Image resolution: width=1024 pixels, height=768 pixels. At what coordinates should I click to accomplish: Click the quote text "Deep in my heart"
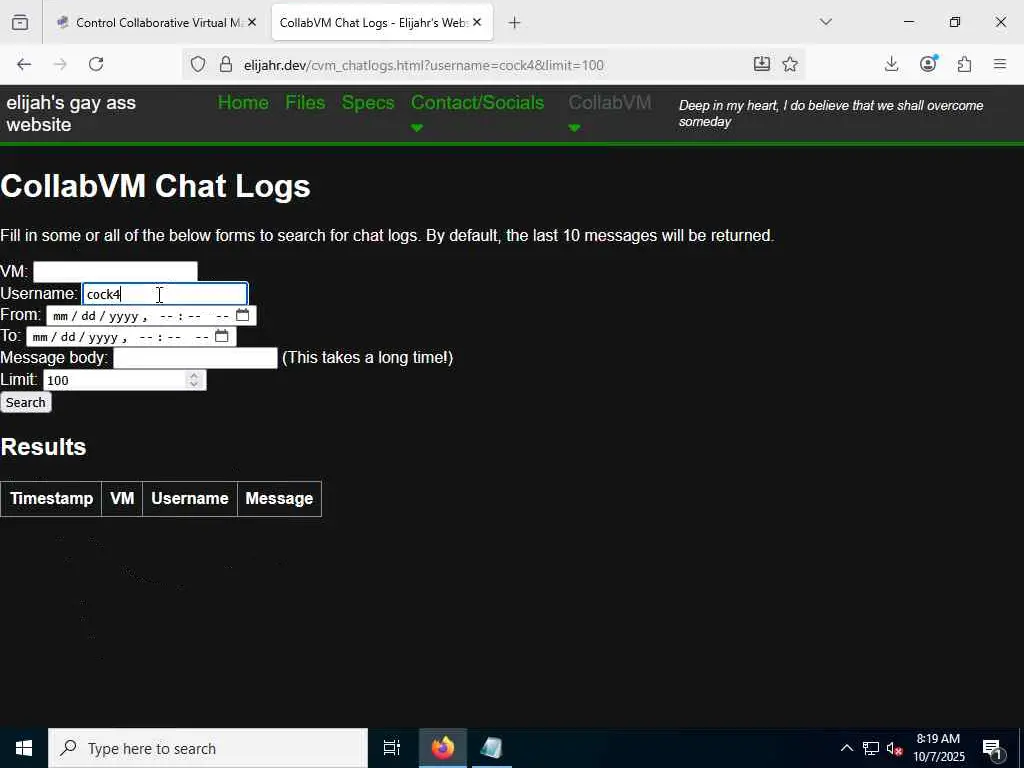pos(831,114)
